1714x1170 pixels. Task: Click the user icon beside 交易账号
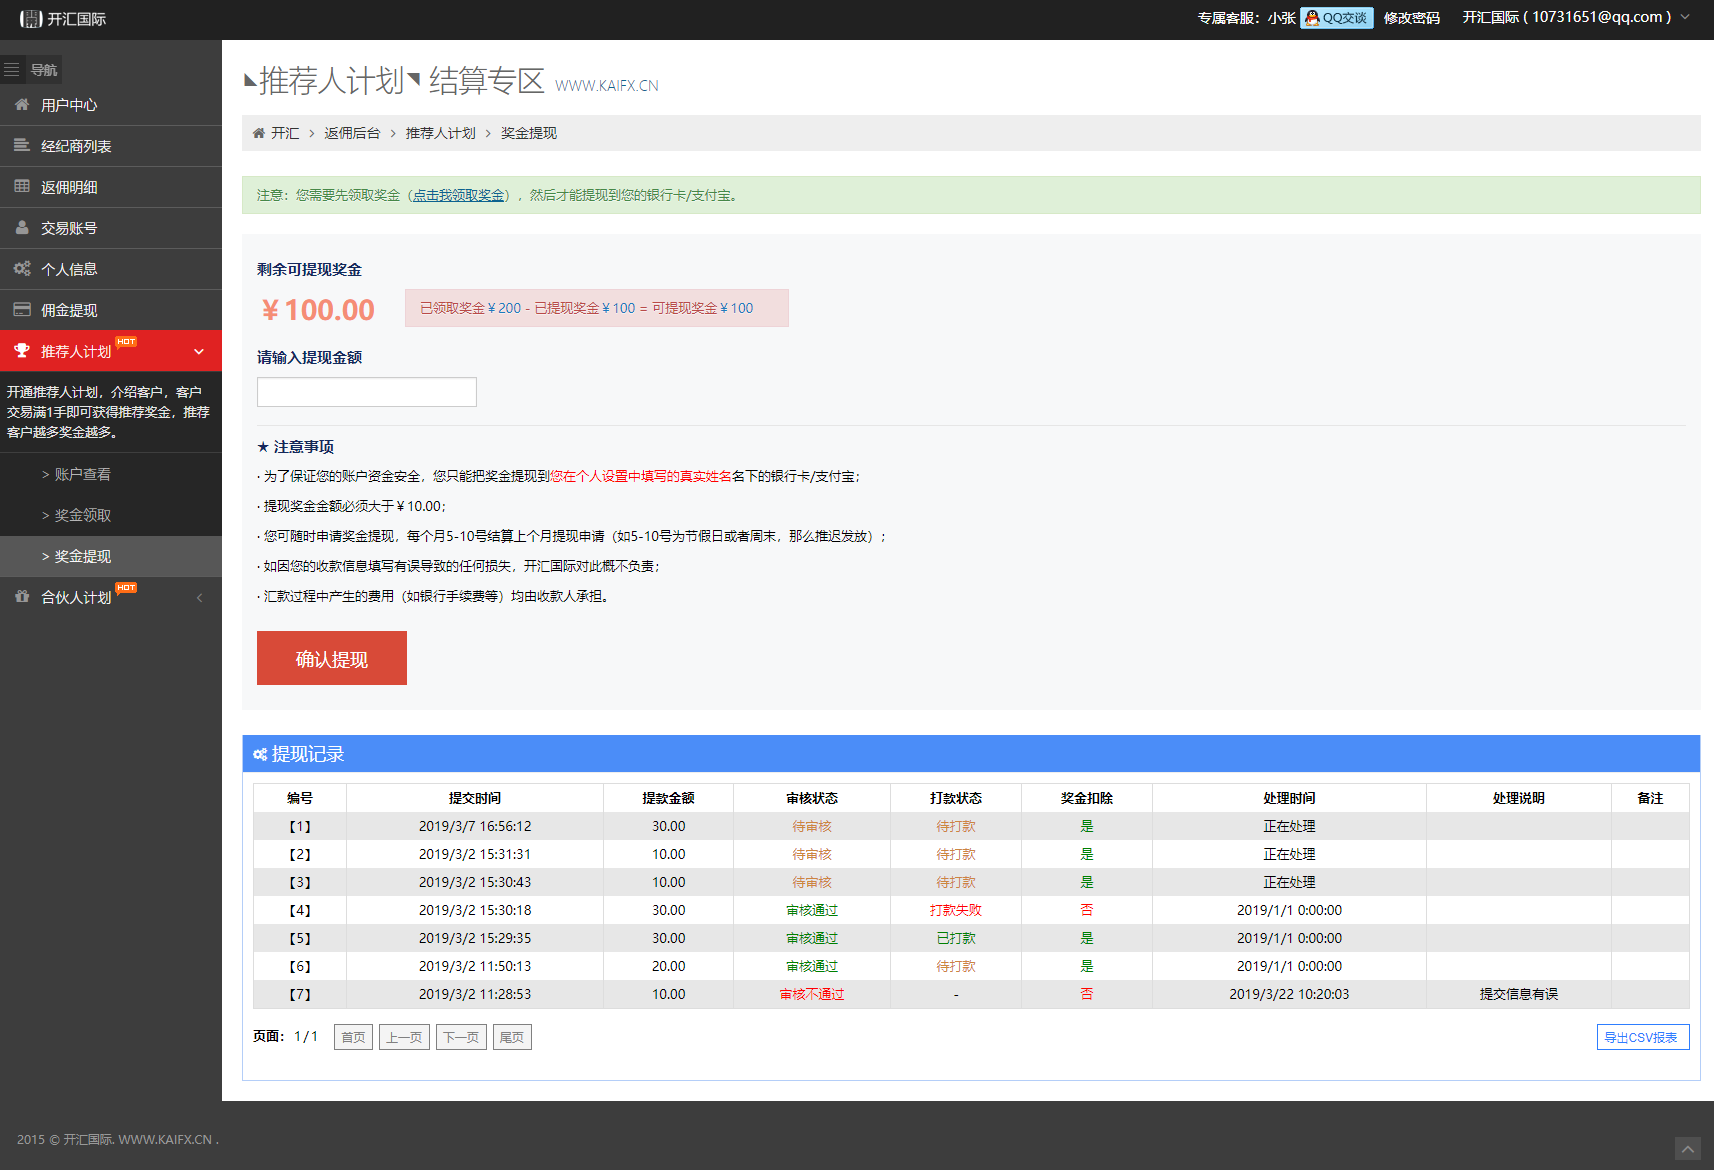point(22,227)
